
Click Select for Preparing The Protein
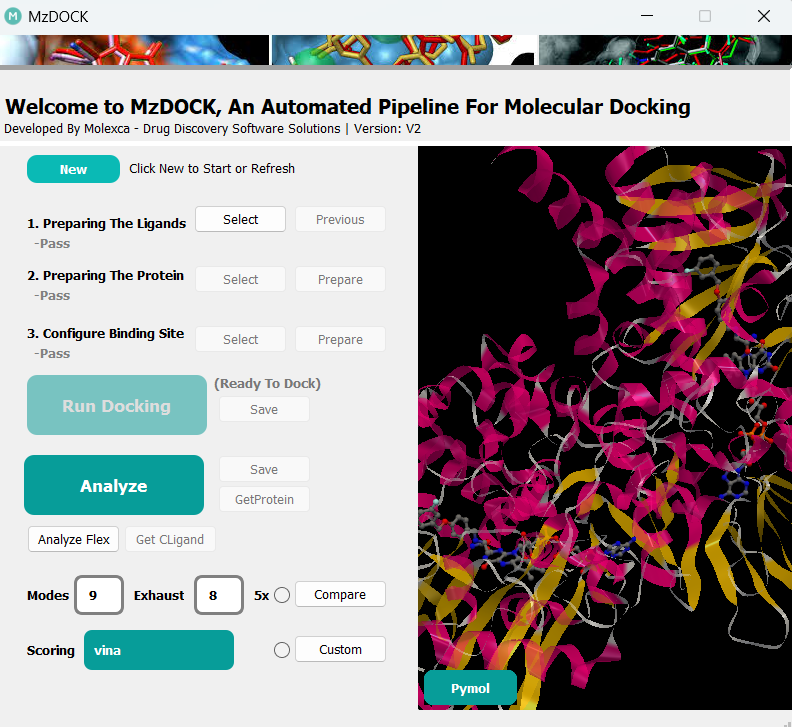240,279
